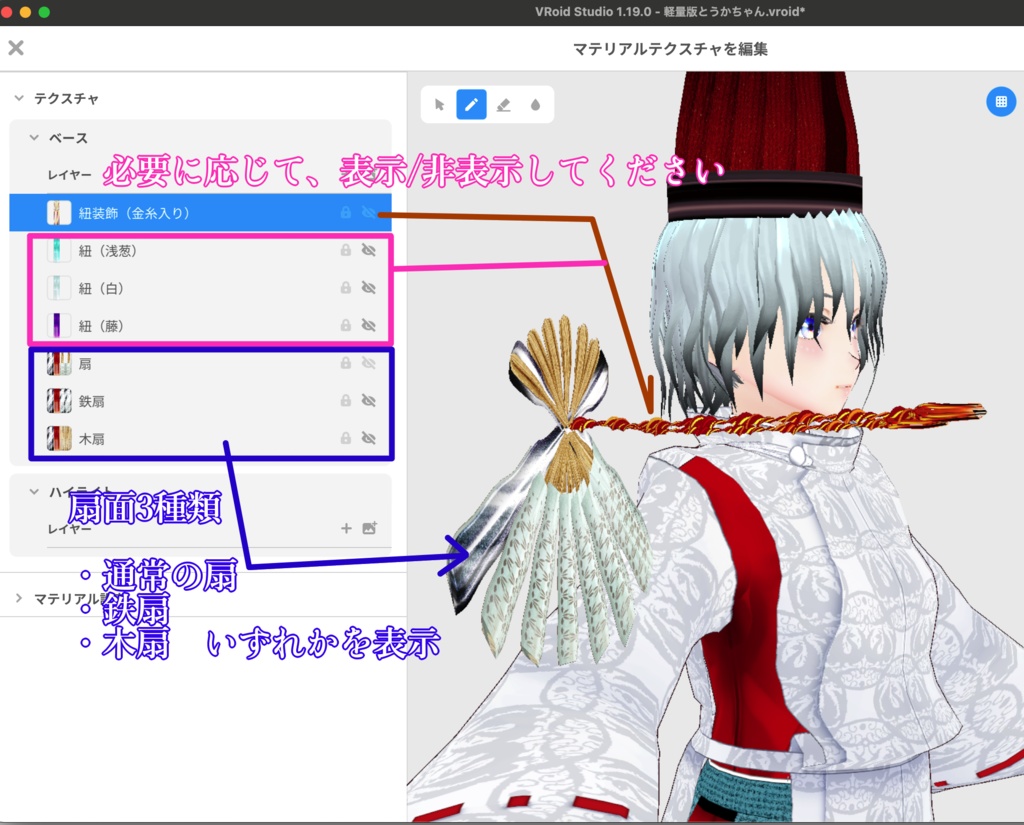
Task: Toggle visibility of the 木扇 layer
Action: pos(369,438)
